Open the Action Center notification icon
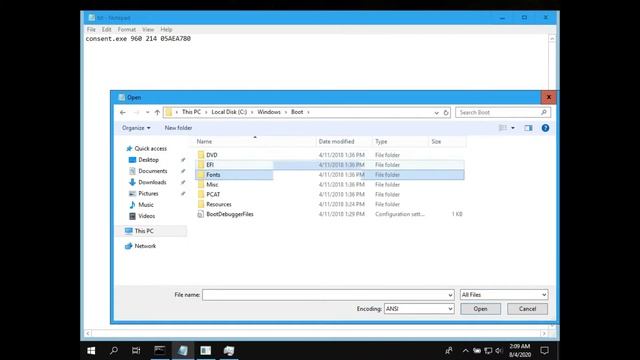The height and width of the screenshot is (360, 640). 544,351
